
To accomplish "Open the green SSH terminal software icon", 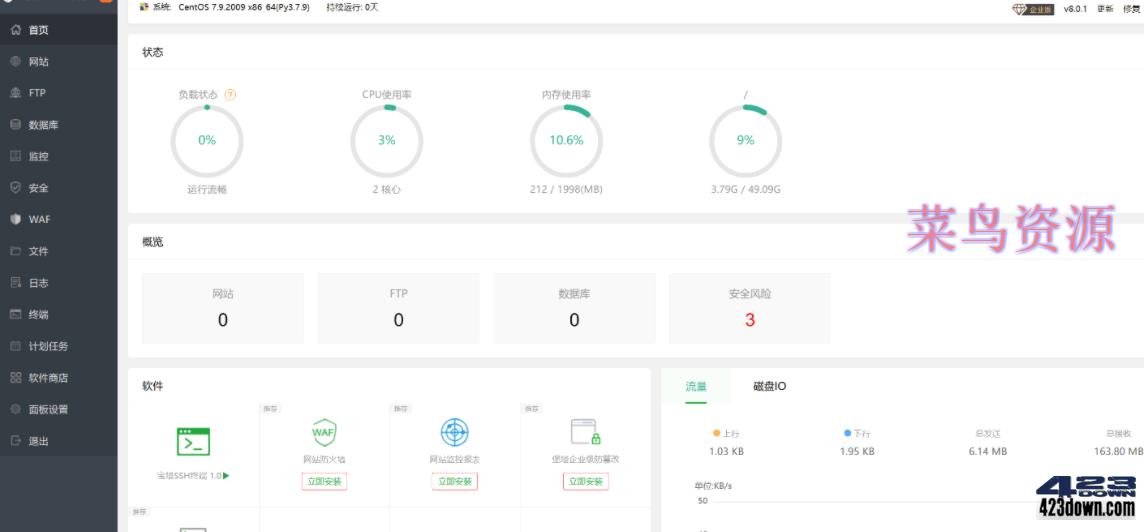I will pos(193,442).
